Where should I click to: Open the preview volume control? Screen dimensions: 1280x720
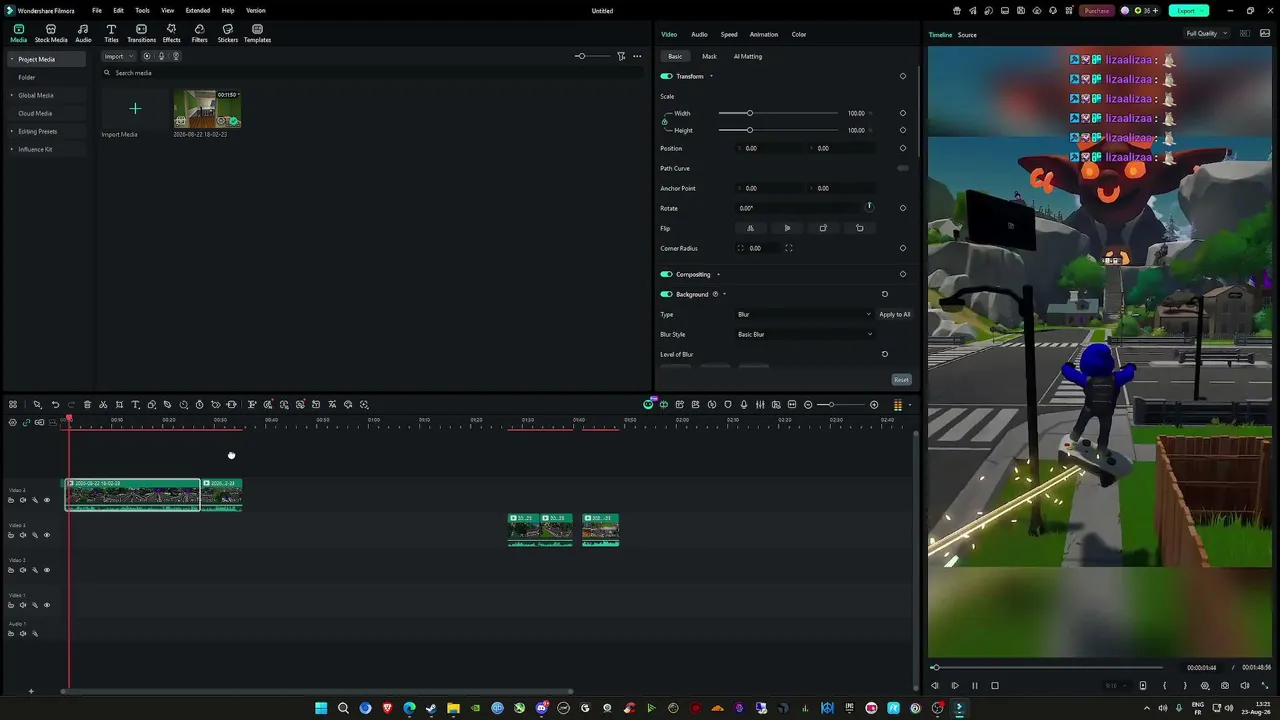[1245, 686]
